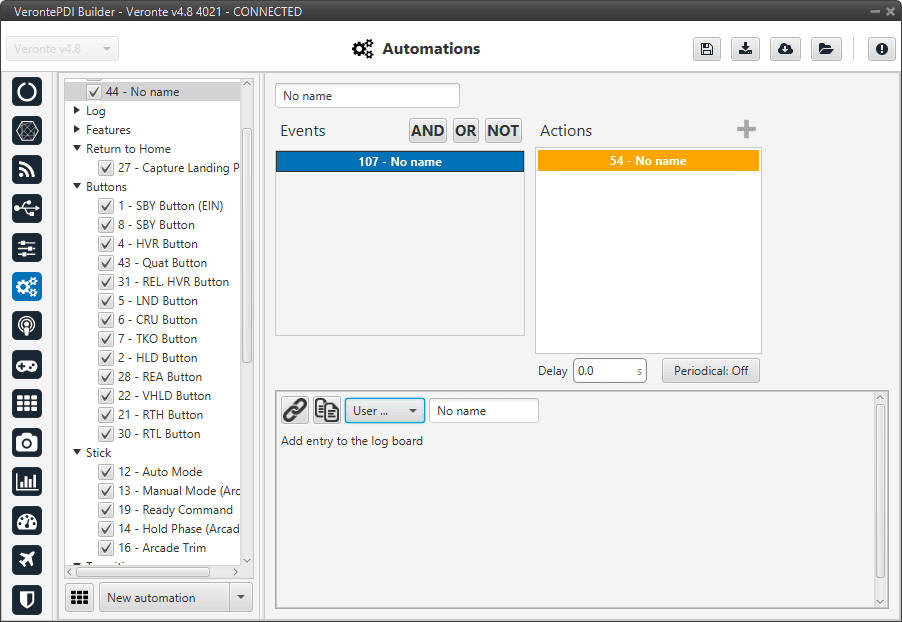
Task: Open the camera panel
Action: coord(26,442)
